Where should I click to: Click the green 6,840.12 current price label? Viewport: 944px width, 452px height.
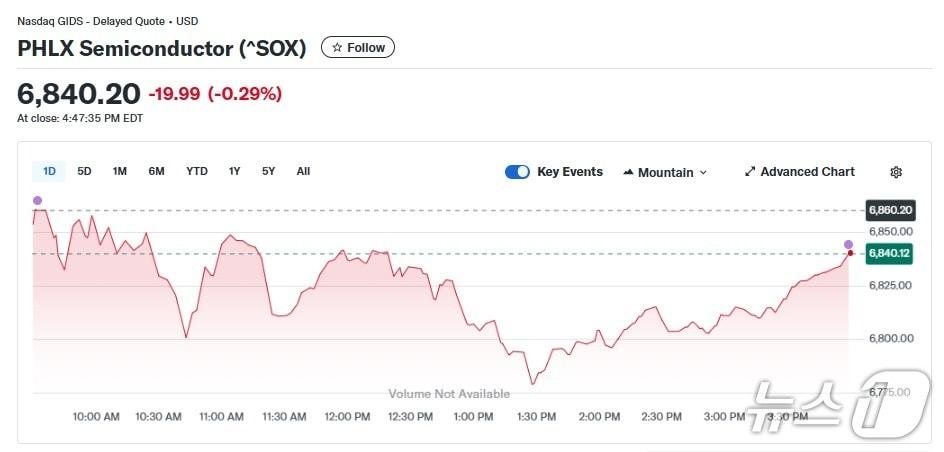(x=889, y=254)
